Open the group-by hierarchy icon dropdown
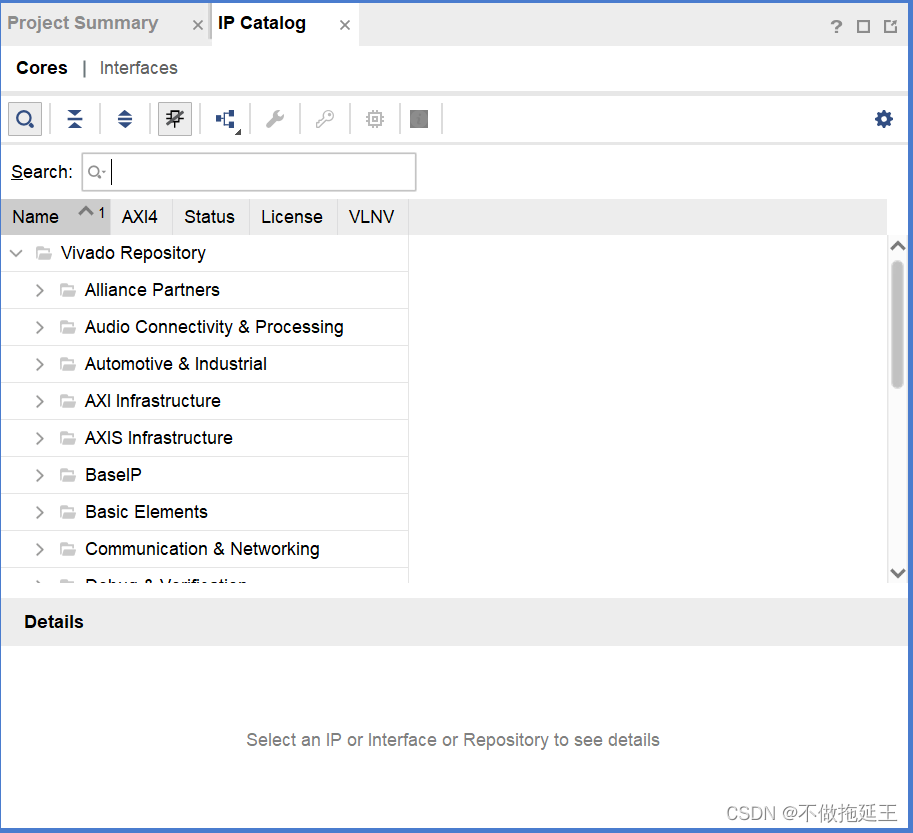 226,119
